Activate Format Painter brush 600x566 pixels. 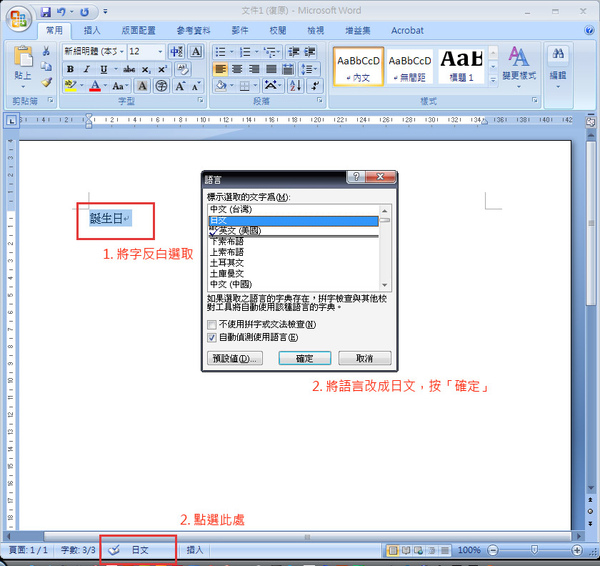46,82
